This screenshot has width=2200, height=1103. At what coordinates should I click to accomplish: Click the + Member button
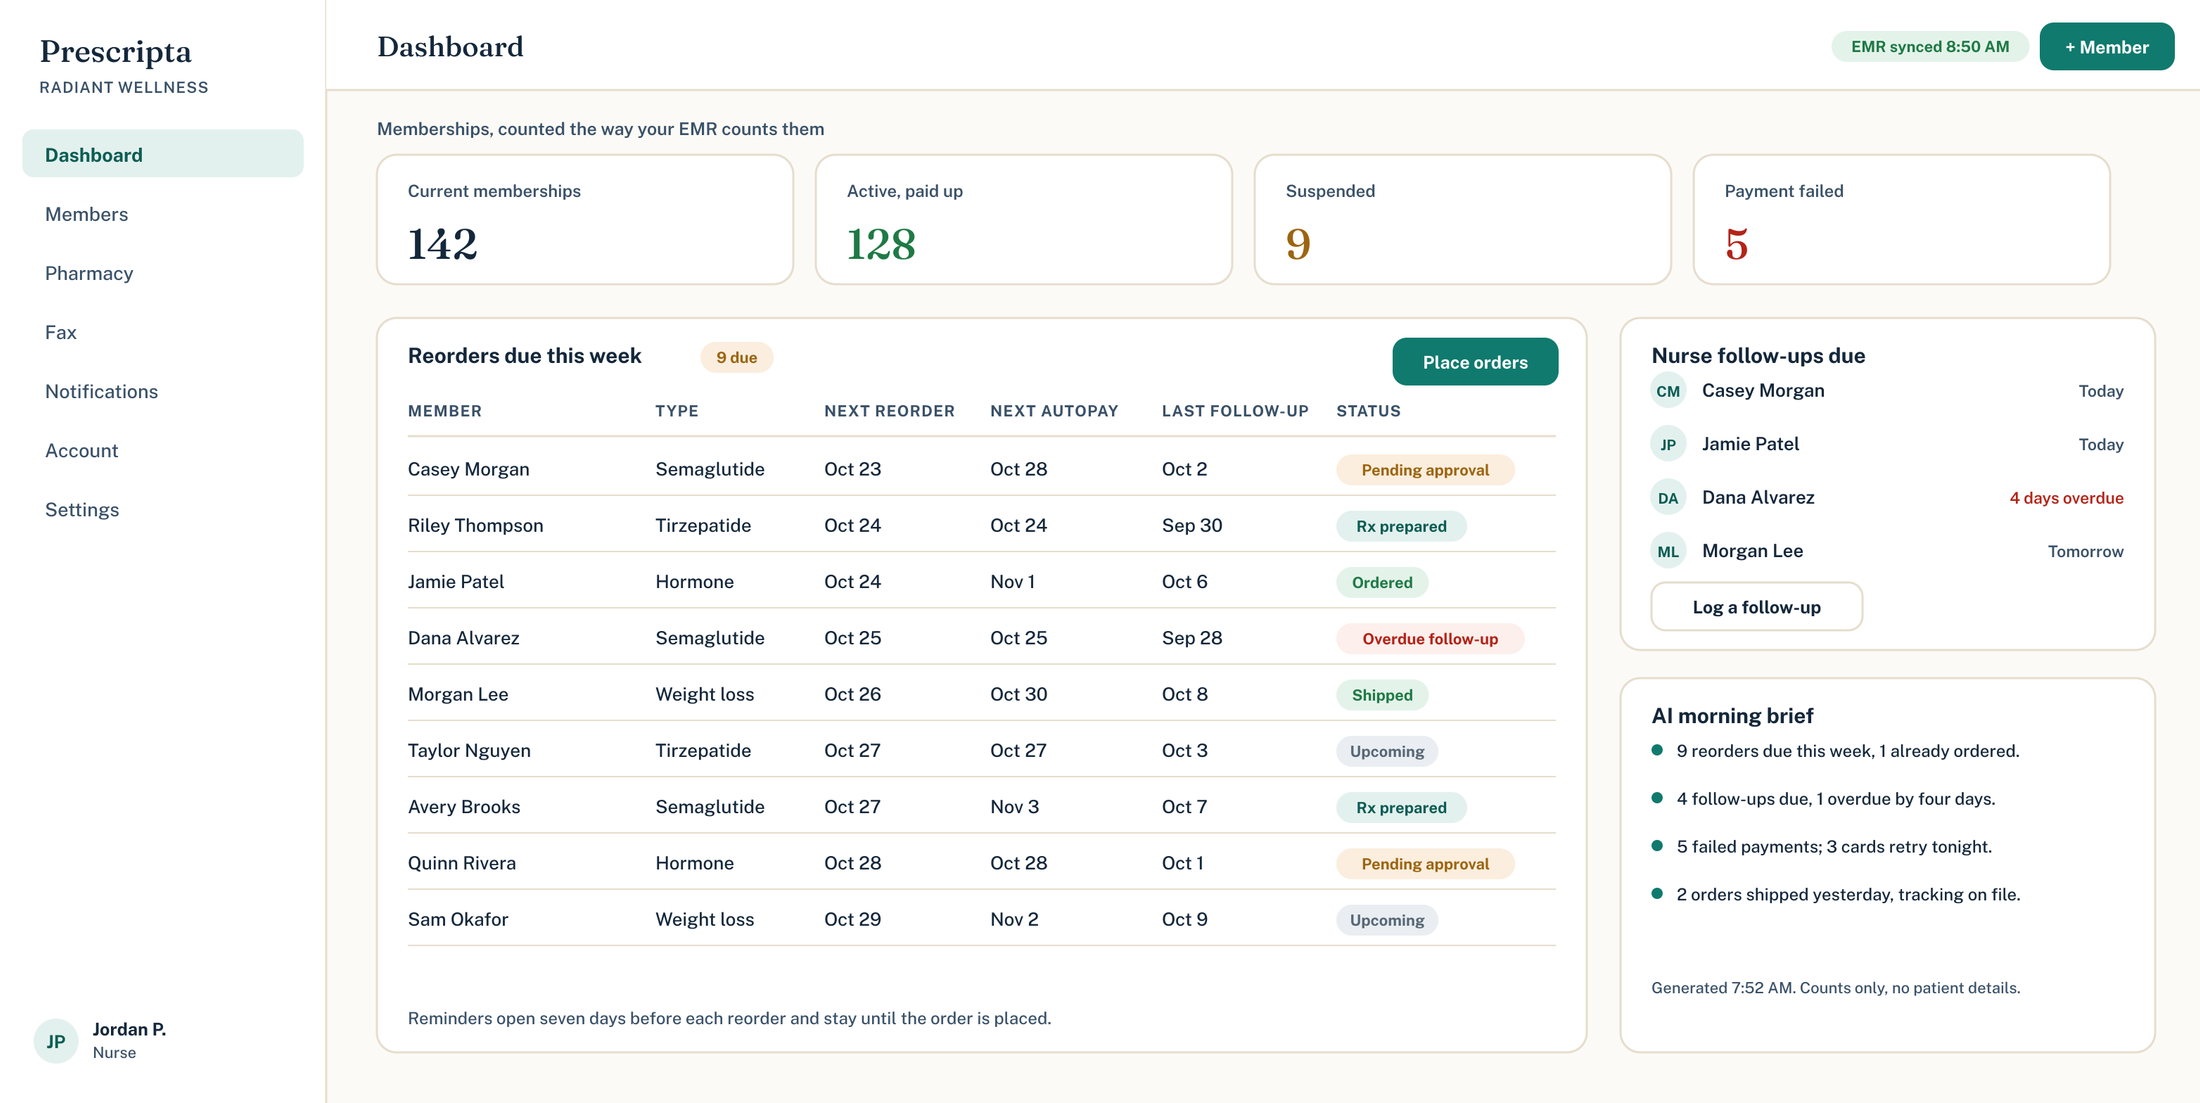pos(2106,46)
